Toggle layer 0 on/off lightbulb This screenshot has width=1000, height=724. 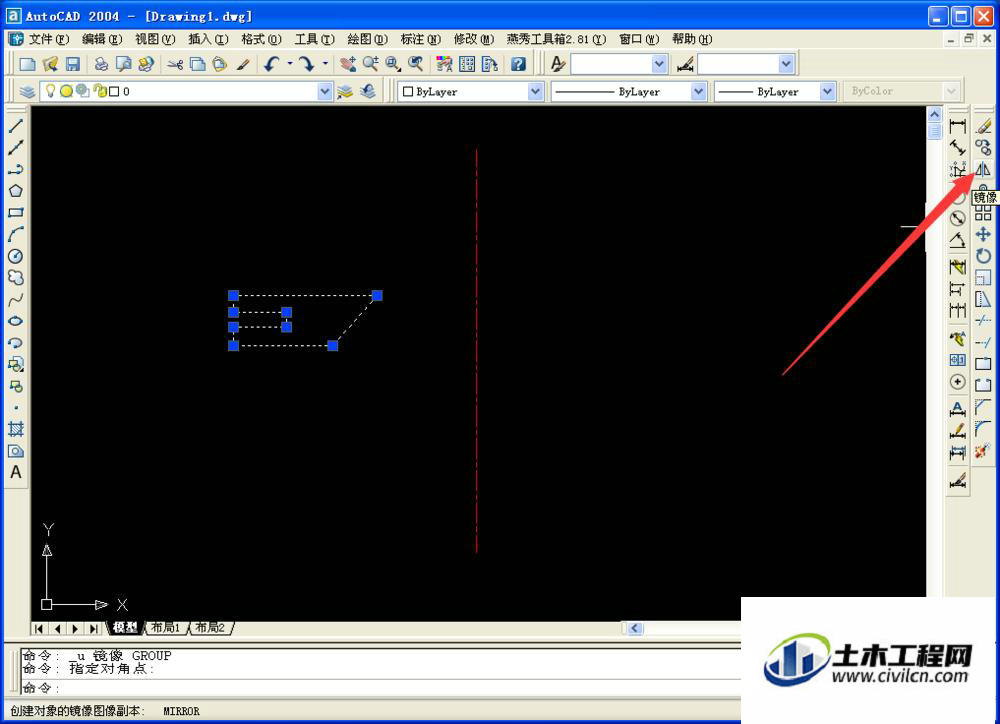[x=50, y=91]
